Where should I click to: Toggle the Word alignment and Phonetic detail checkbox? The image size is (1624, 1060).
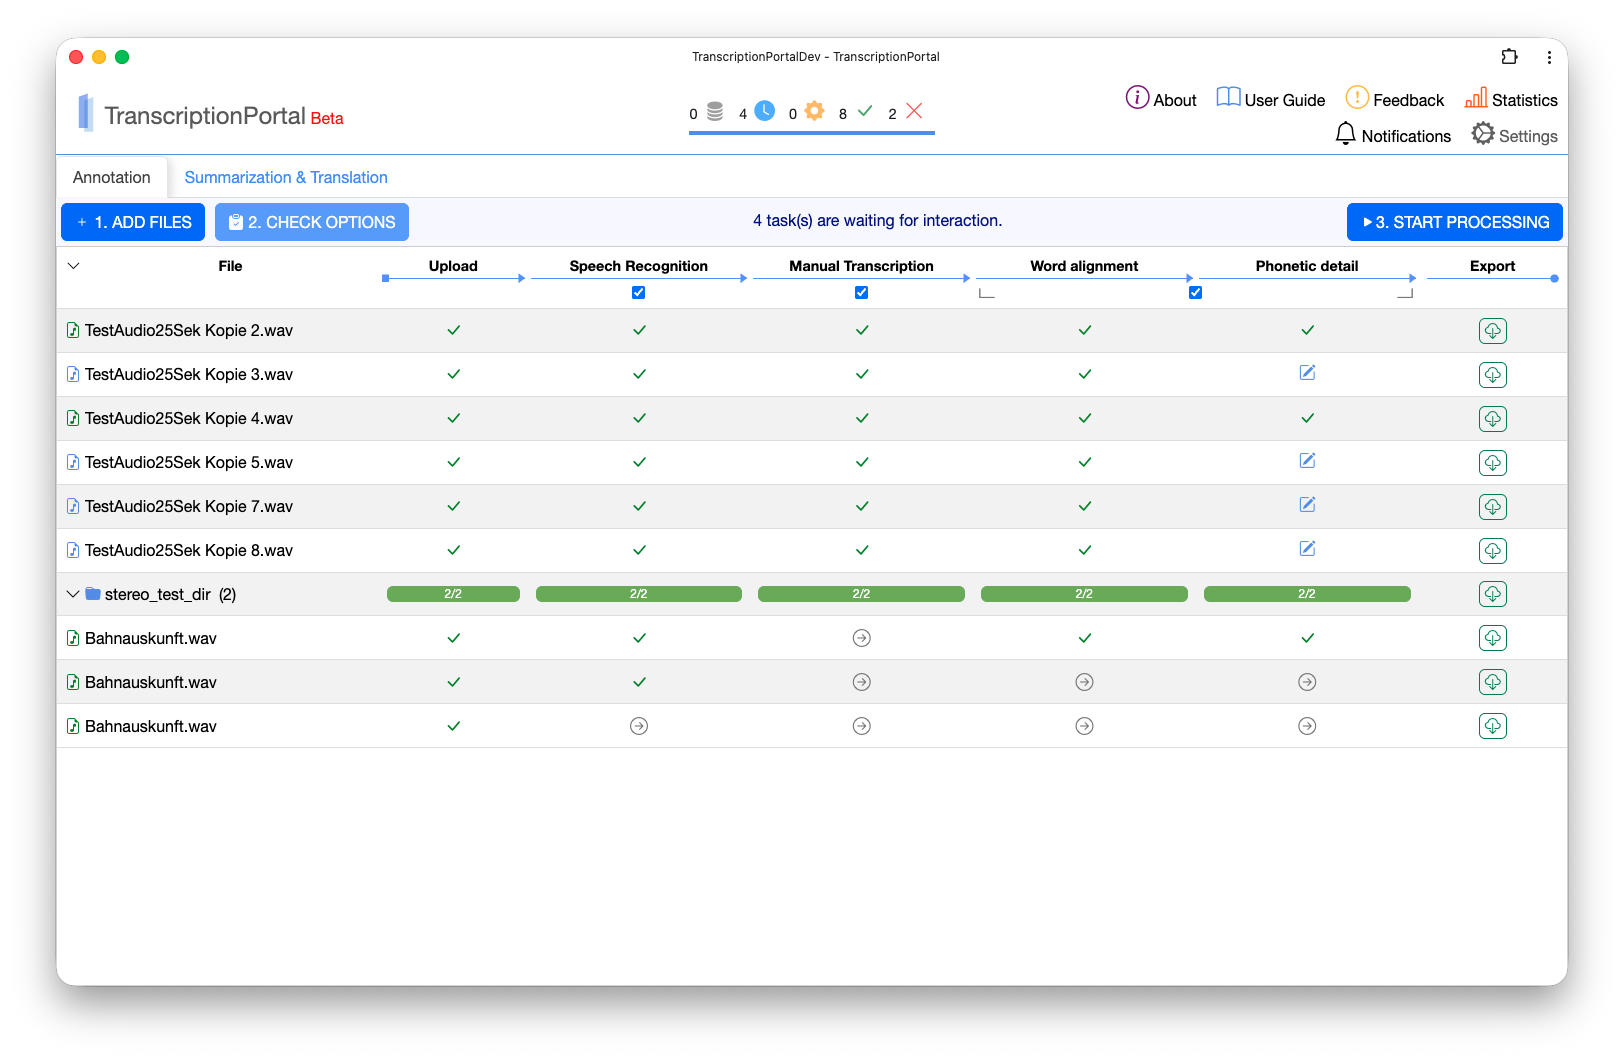pyautogui.click(x=1196, y=293)
